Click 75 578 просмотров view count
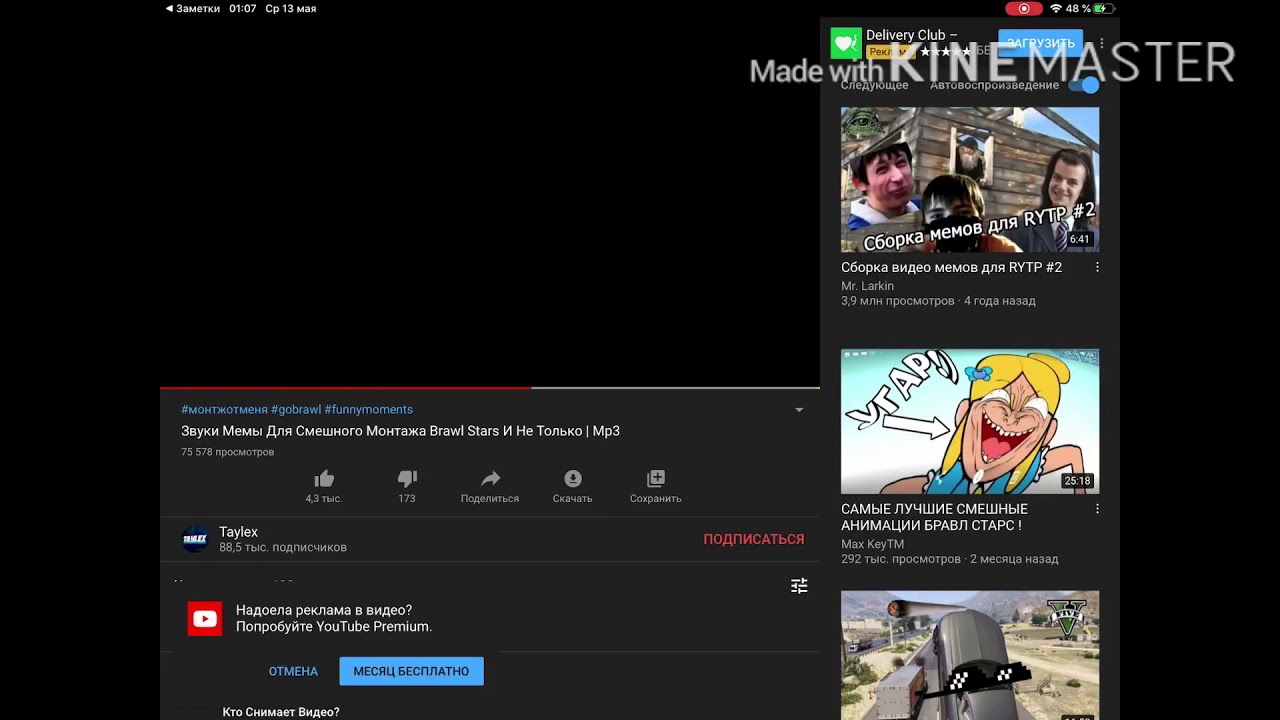1280x720 pixels. [228, 452]
